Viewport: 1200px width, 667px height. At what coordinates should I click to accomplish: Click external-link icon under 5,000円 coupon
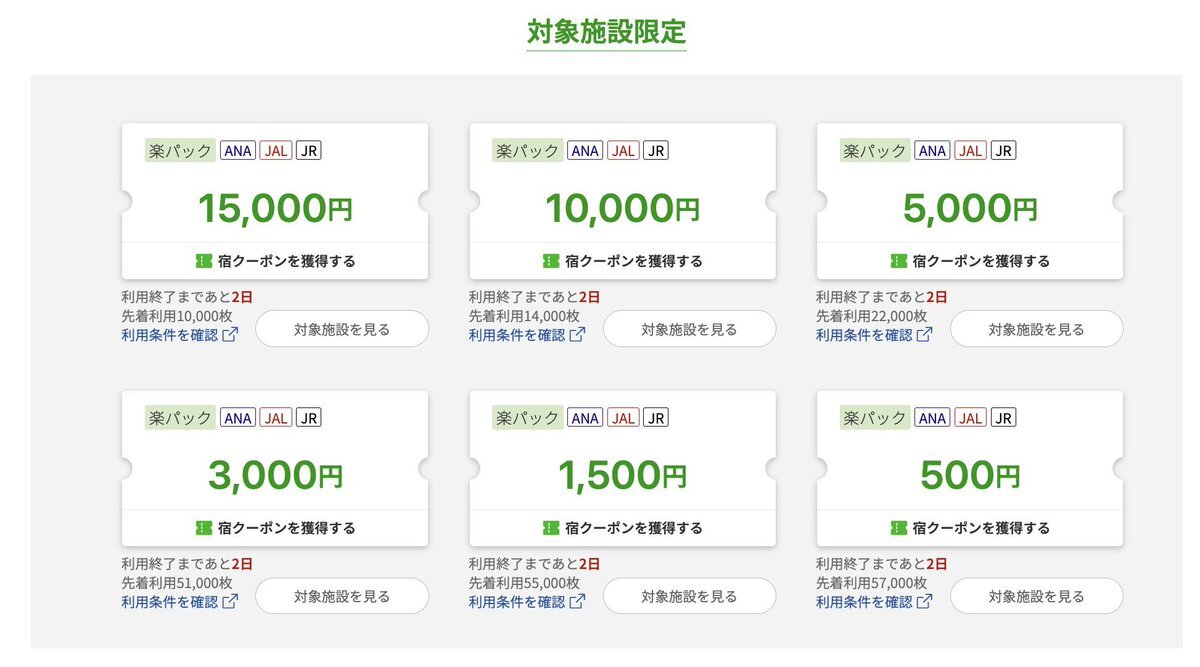(x=925, y=335)
